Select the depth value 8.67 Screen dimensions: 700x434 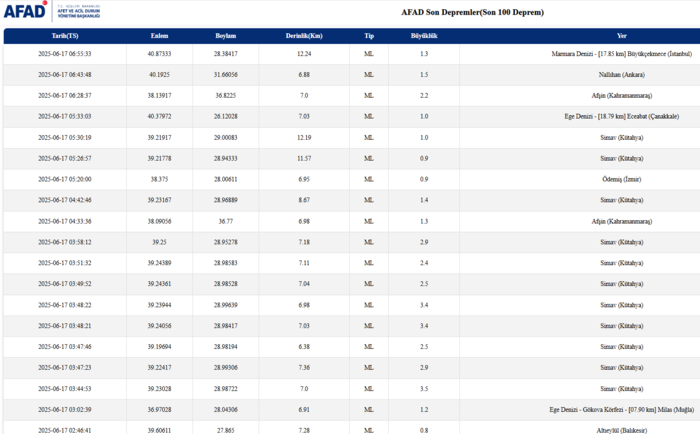pos(304,200)
